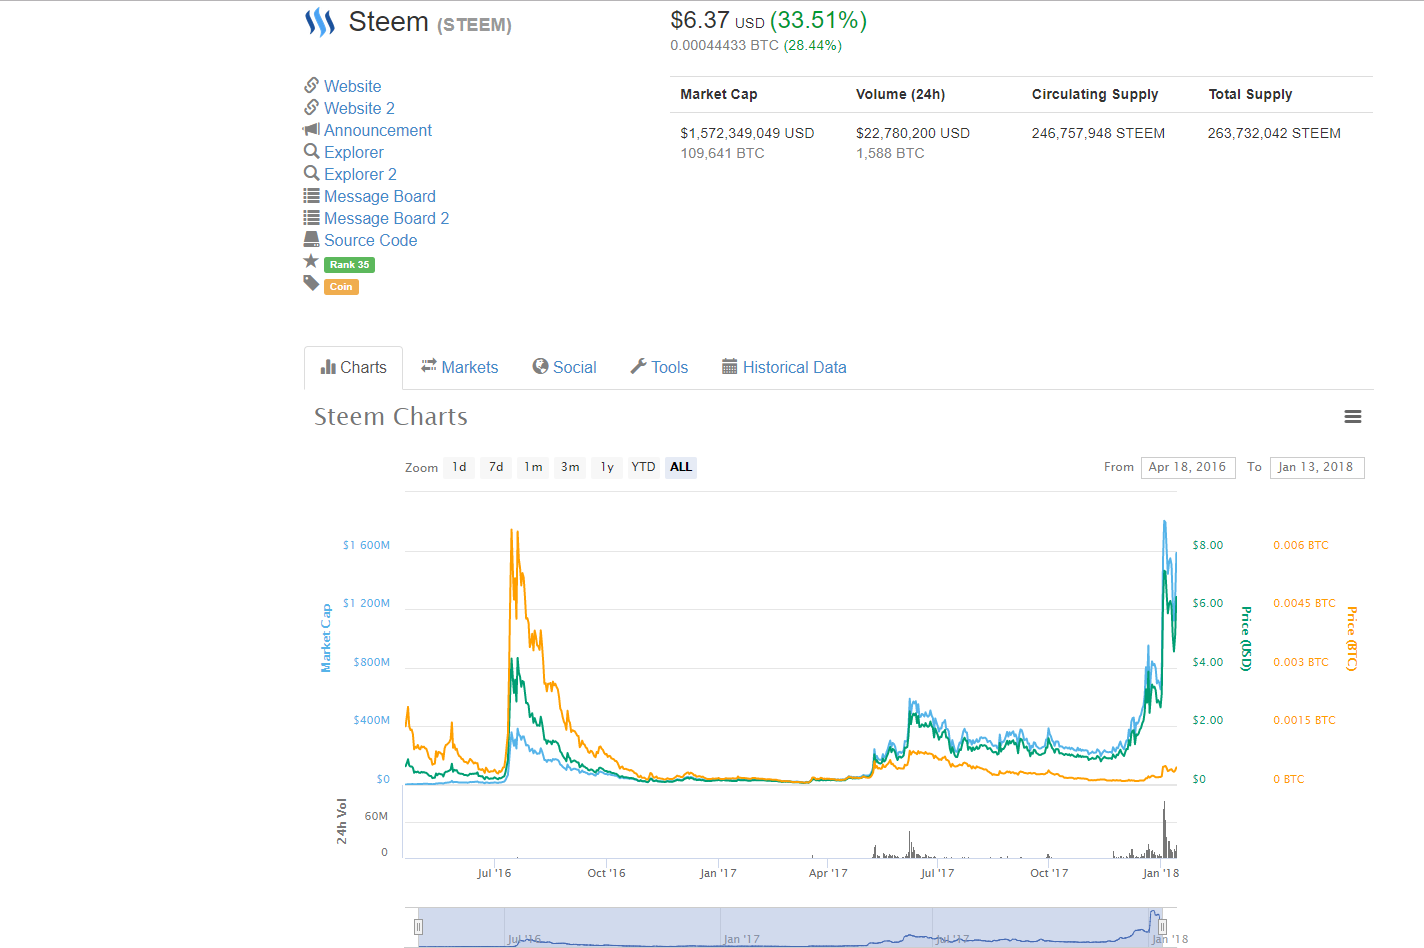This screenshot has width=1424, height=948.
Task: Set chart zoom to ALL
Action: click(x=681, y=467)
